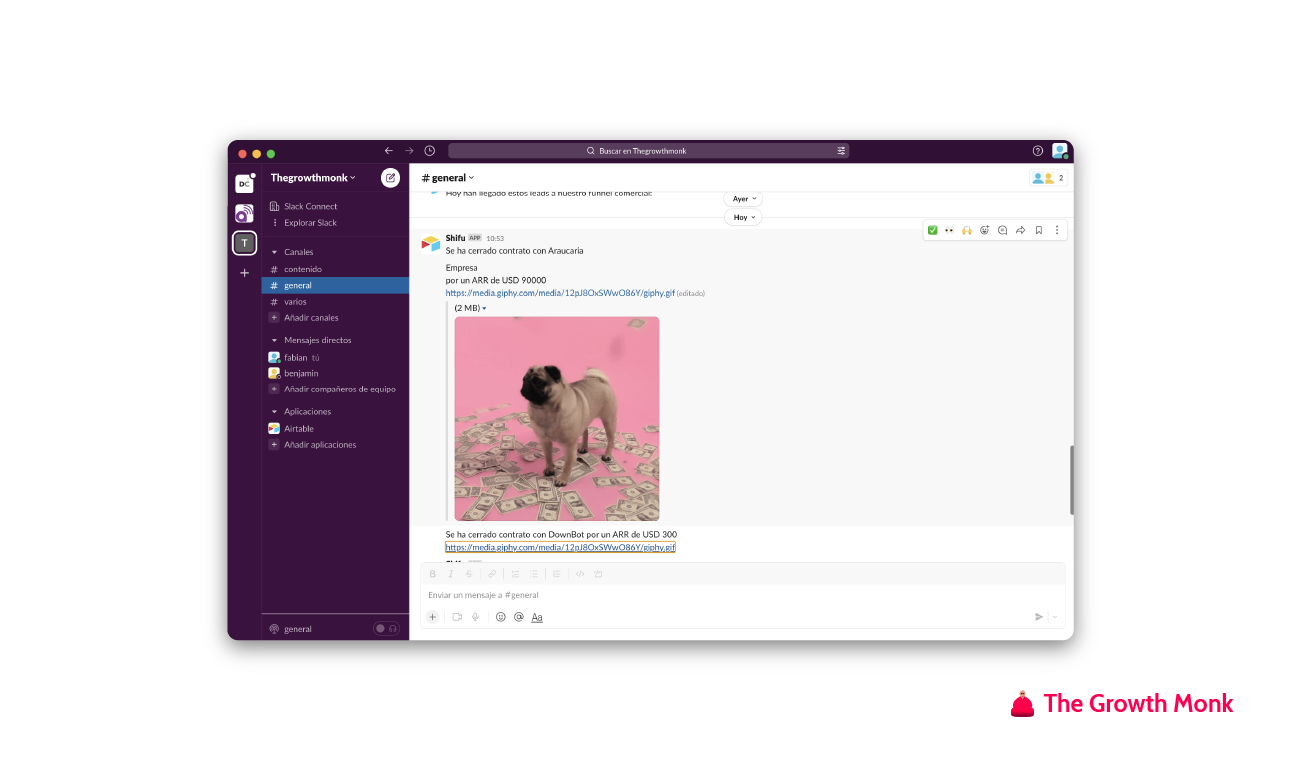Go forward using the history forward arrow
This screenshot has height=781, width=1301.
pyautogui.click(x=409, y=151)
